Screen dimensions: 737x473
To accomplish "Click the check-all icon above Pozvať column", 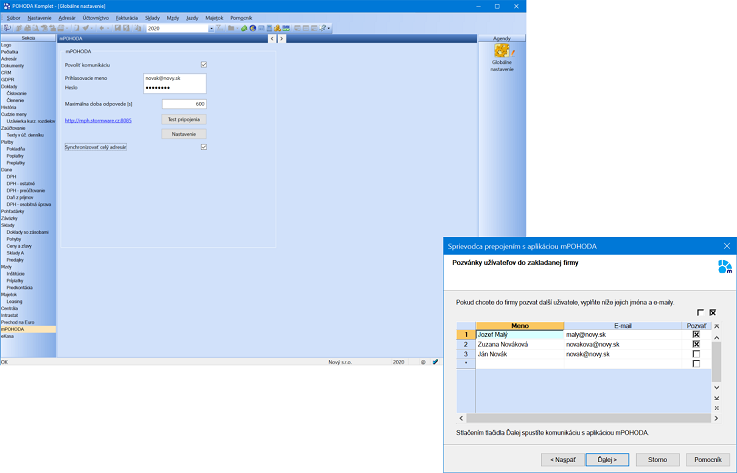I will point(713,312).
